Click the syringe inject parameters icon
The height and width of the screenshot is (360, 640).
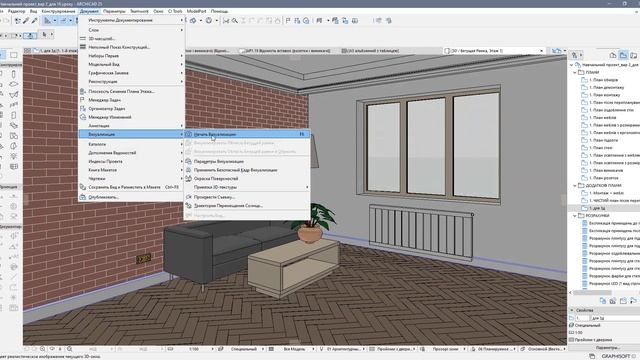34,20
